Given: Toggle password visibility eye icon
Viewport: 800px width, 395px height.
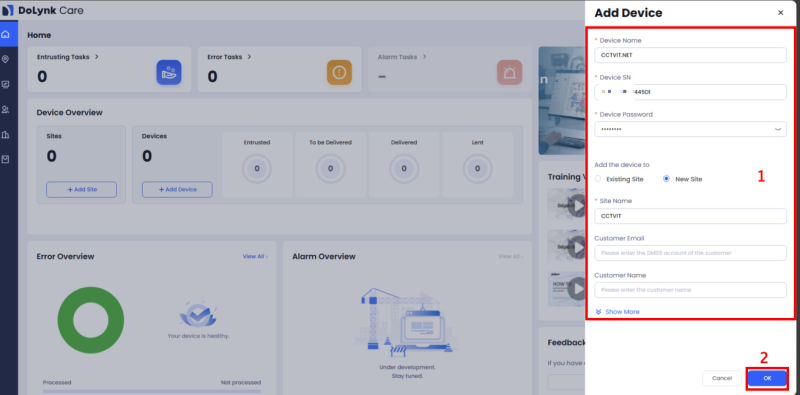Looking at the screenshot, I should (x=778, y=129).
